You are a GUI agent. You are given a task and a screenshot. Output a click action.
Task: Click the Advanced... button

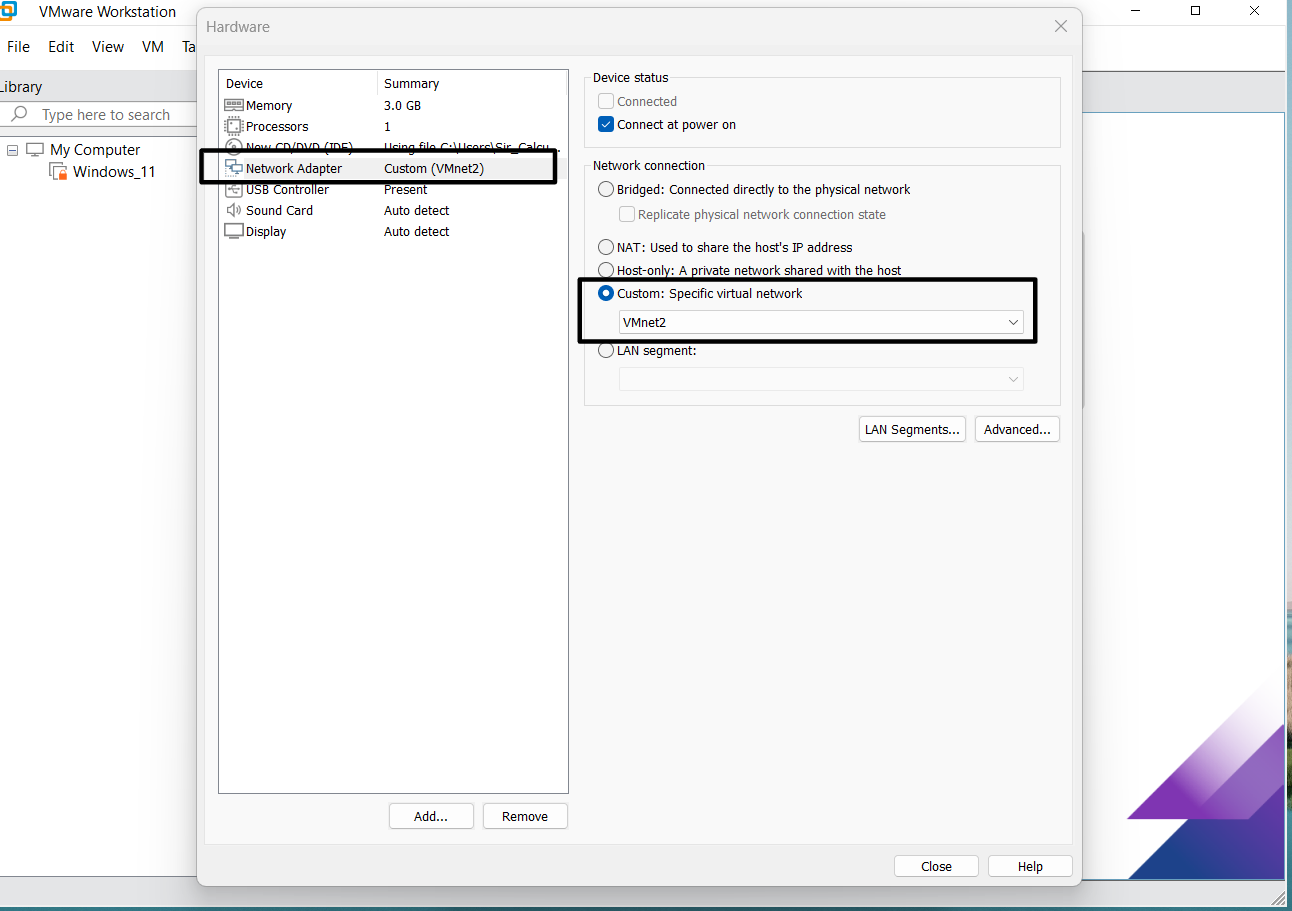click(1017, 429)
